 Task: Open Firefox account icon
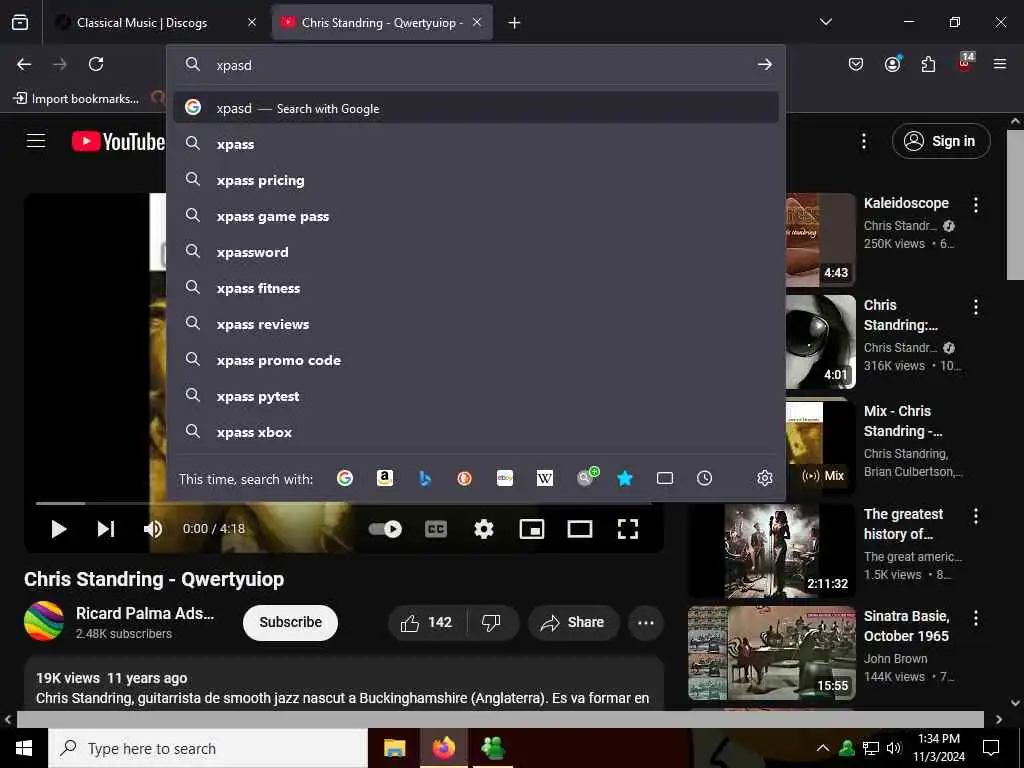pyautogui.click(x=892, y=64)
